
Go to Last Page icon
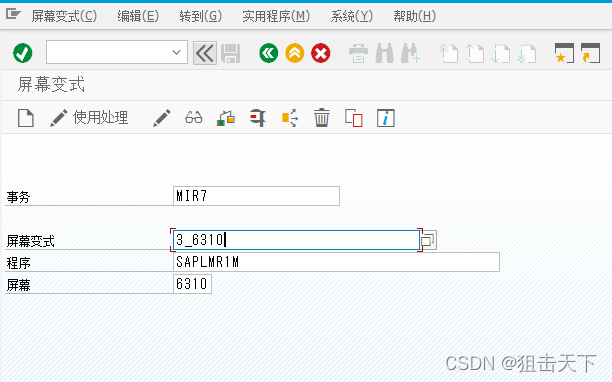527,53
